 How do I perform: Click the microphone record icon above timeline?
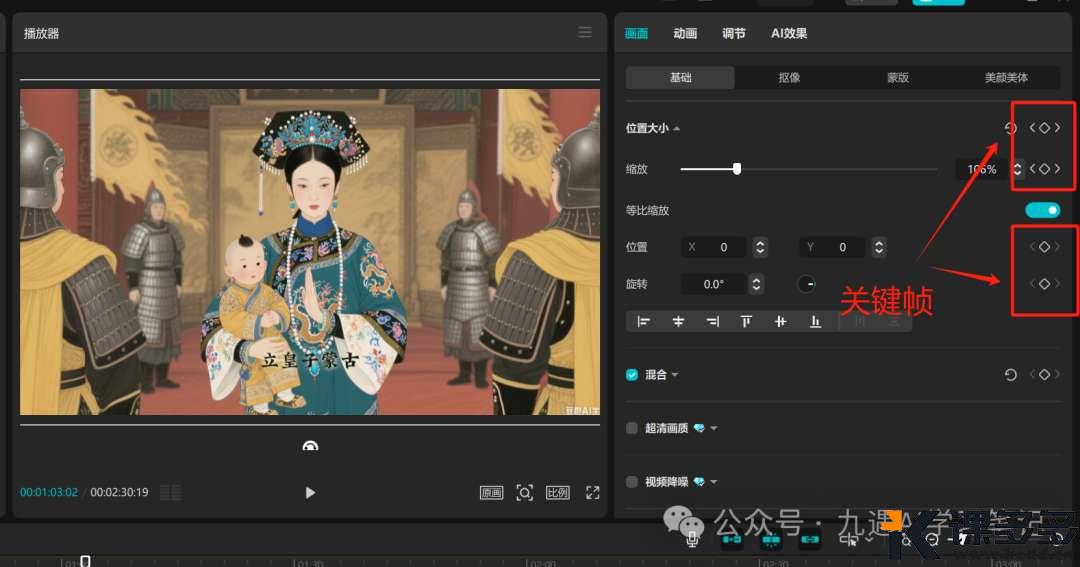tap(692, 540)
